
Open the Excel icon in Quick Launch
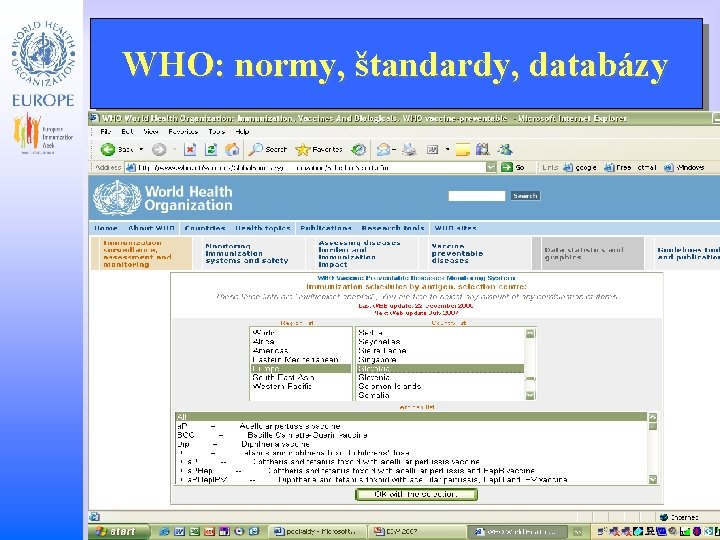(x=194, y=531)
